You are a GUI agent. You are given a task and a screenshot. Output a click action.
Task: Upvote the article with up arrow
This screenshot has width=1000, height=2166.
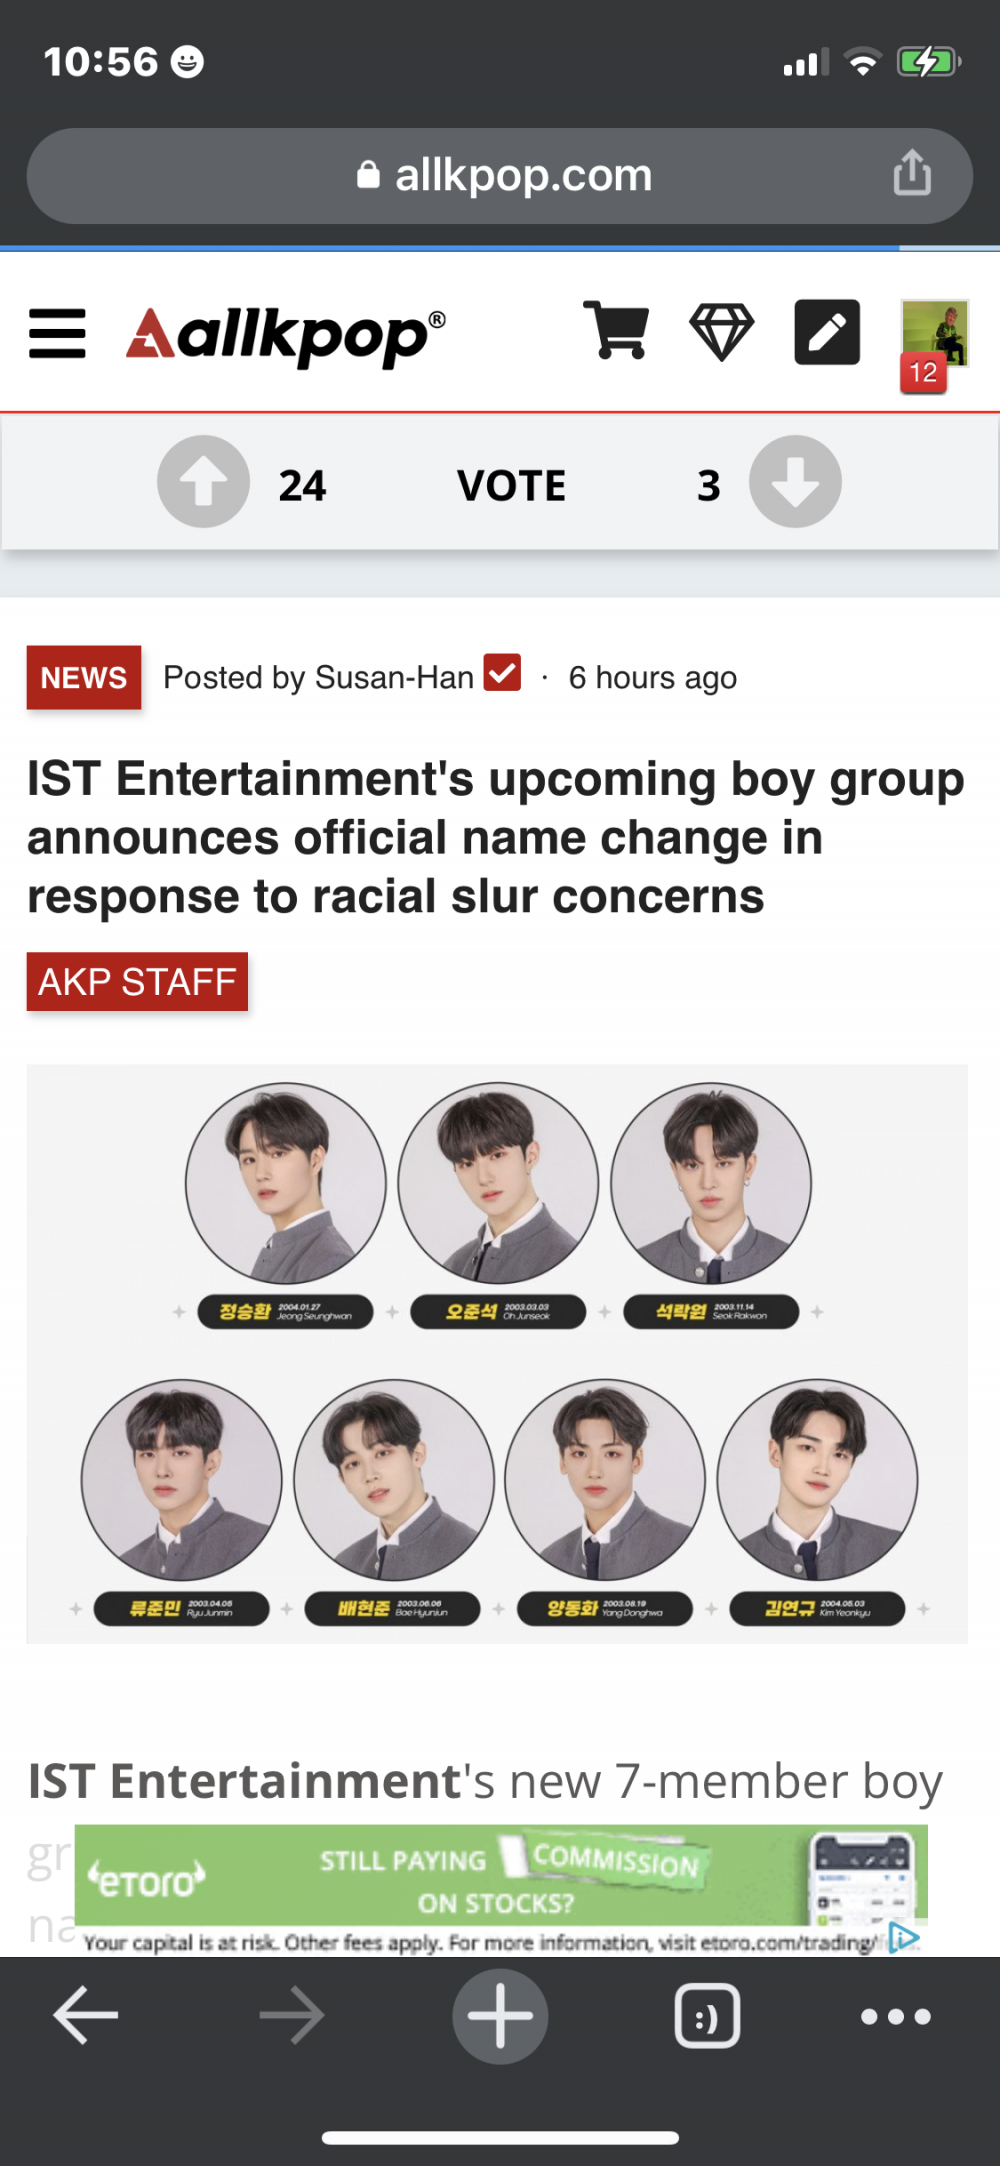point(203,482)
